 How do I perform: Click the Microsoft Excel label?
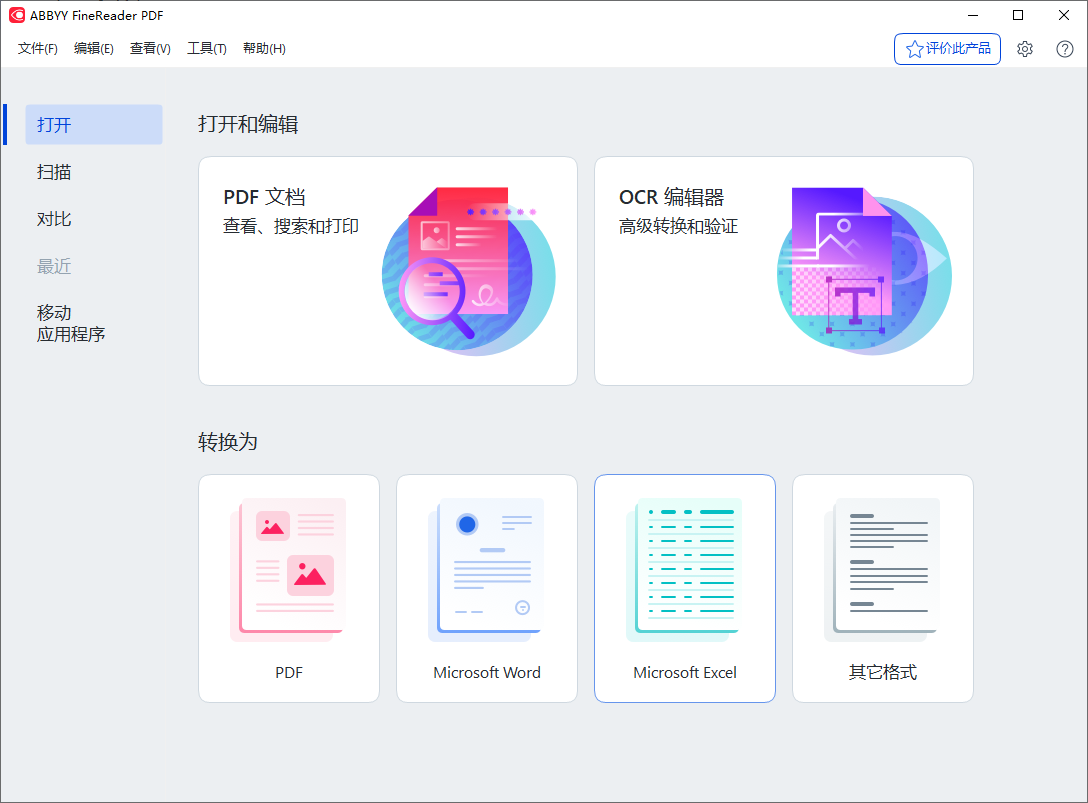685,672
